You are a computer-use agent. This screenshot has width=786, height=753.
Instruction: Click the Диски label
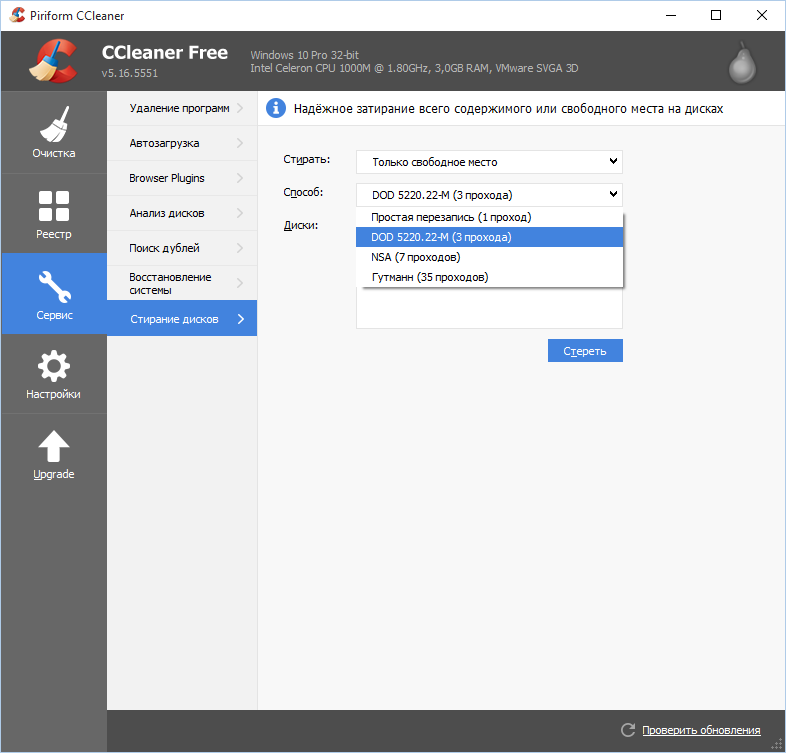[301, 226]
